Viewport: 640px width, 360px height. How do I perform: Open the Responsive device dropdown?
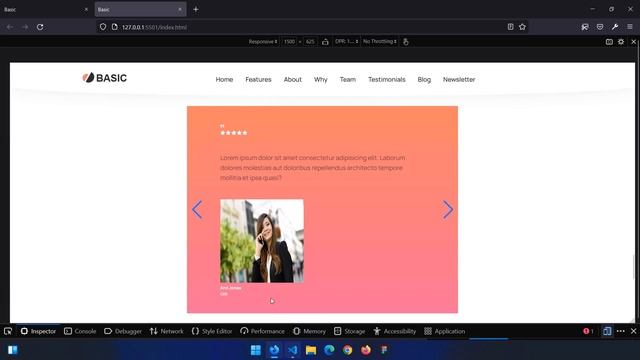tap(263, 42)
